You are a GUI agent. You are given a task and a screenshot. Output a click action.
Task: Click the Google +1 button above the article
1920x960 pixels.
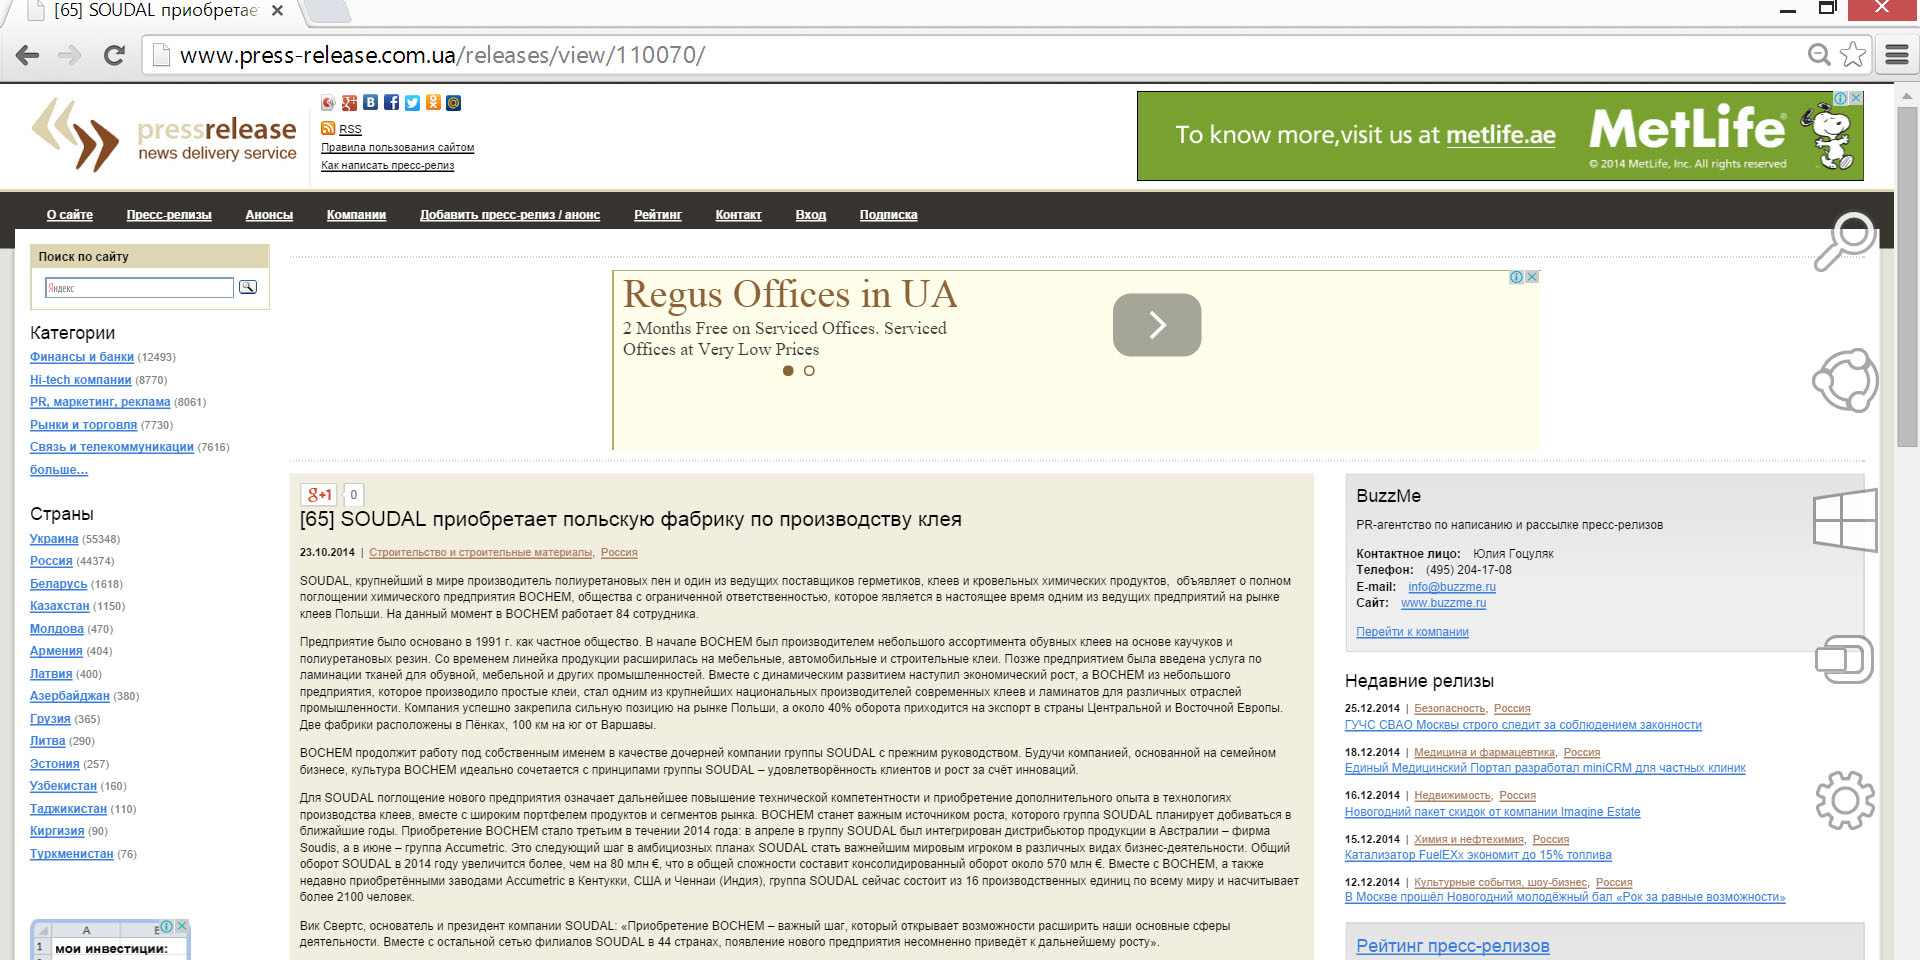pos(319,495)
